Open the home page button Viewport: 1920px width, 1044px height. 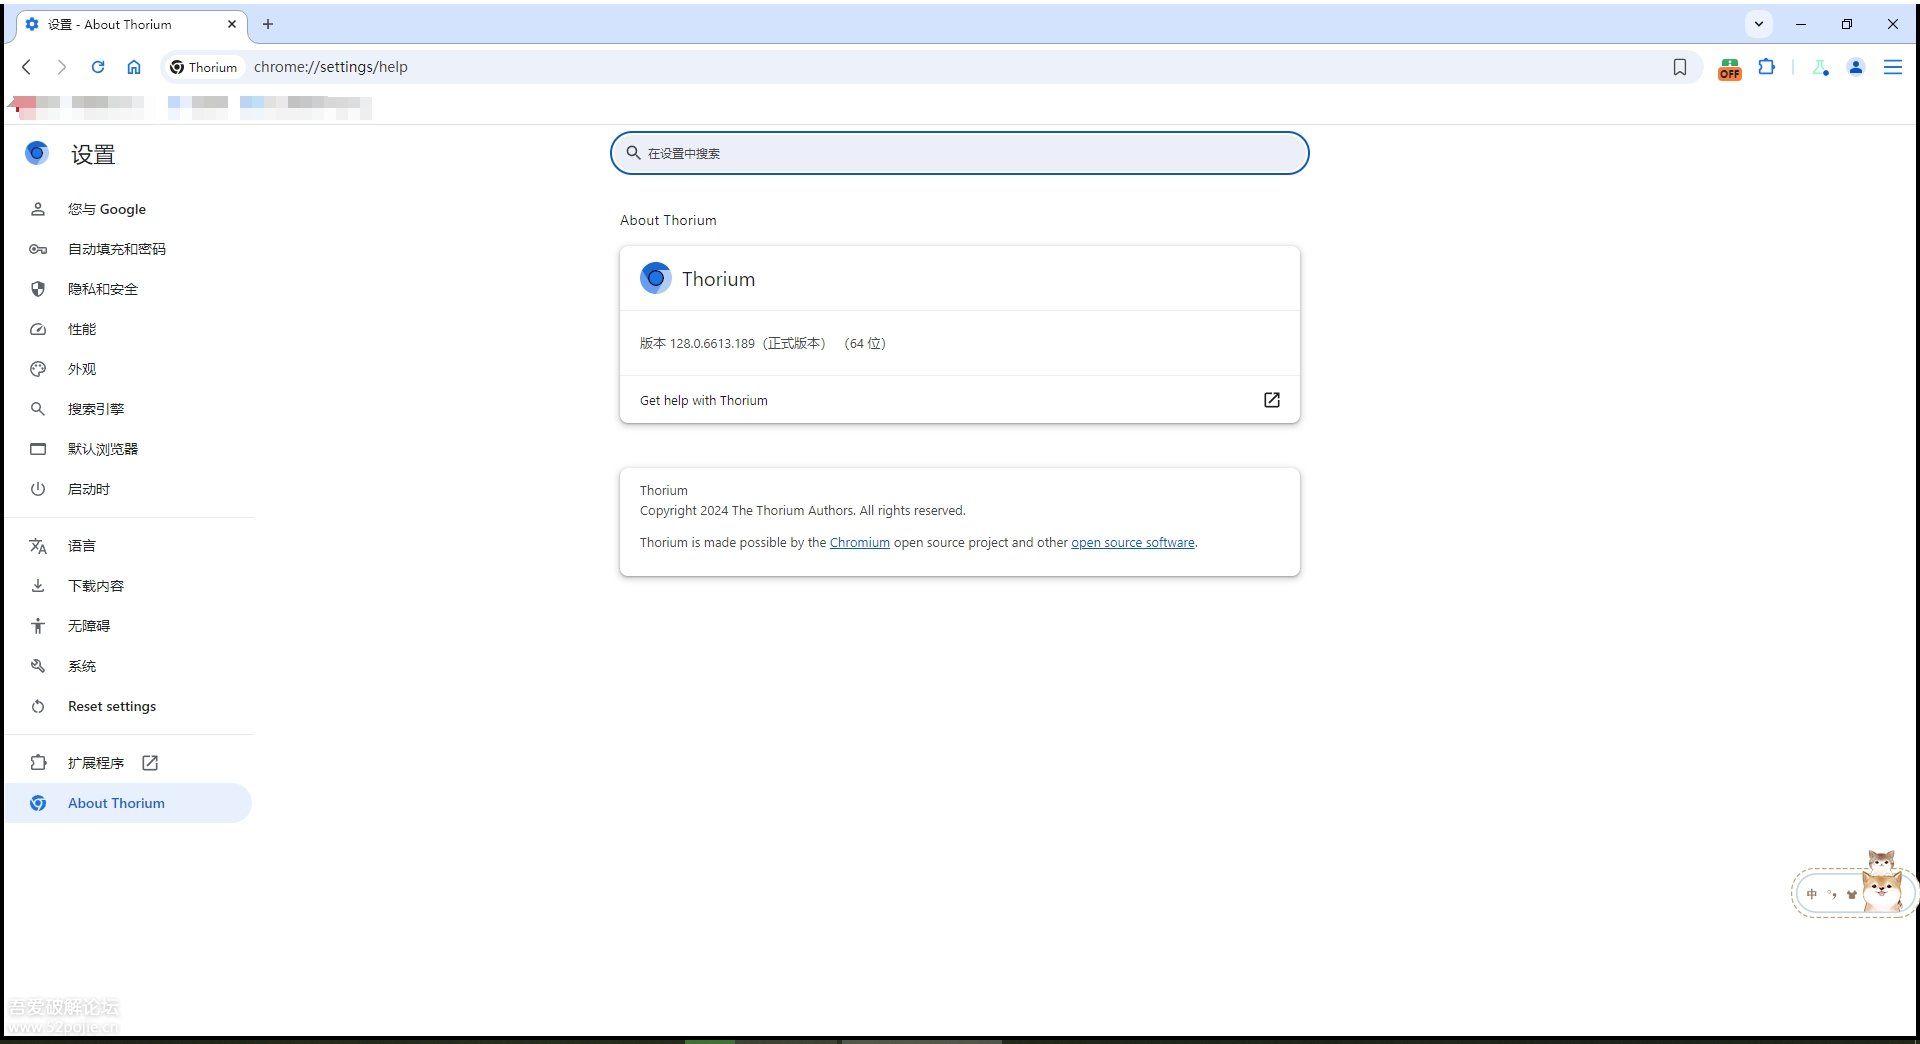coord(134,67)
